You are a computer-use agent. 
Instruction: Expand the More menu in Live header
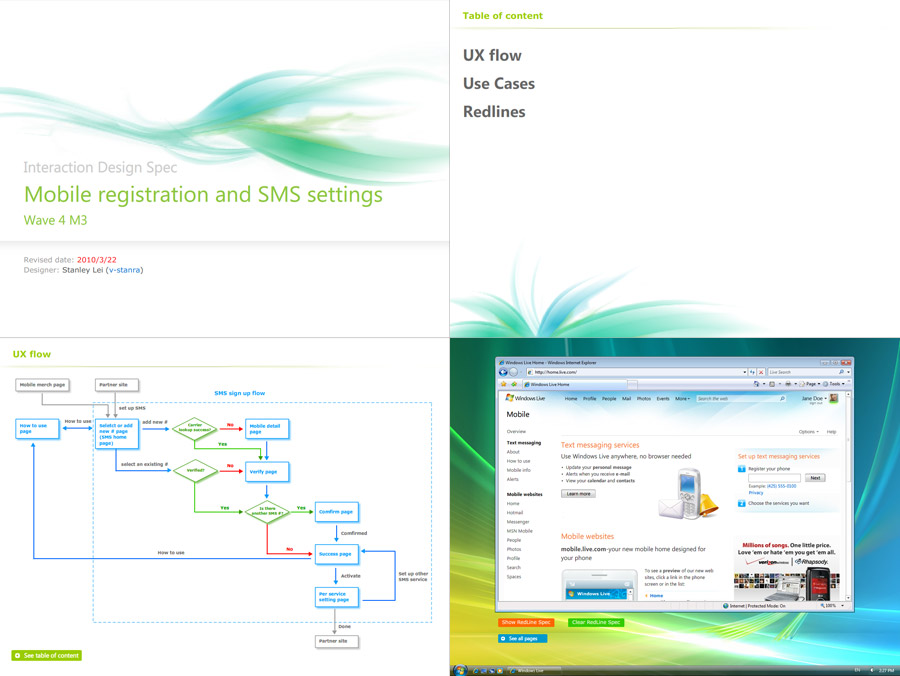point(682,399)
